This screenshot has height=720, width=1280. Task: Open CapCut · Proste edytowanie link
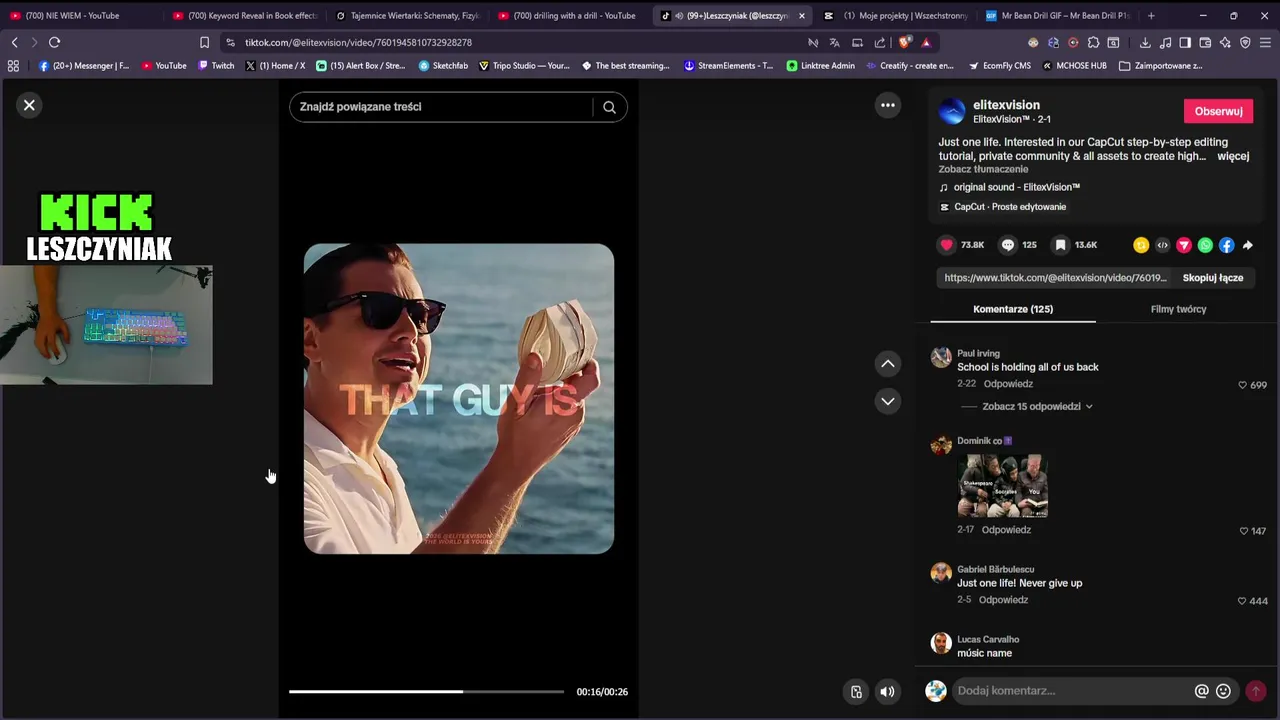point(1003,207)
